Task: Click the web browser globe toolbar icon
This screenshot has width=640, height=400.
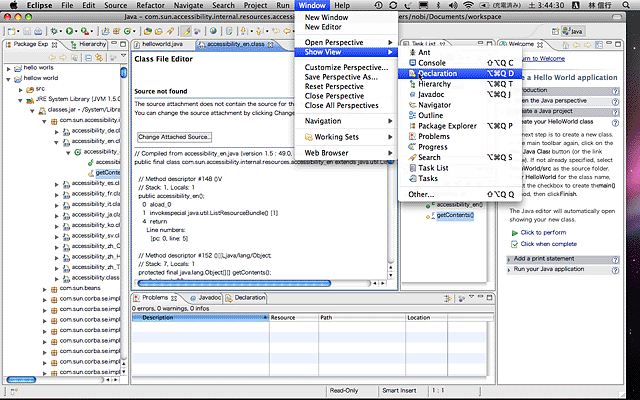Action: (213, 31)
